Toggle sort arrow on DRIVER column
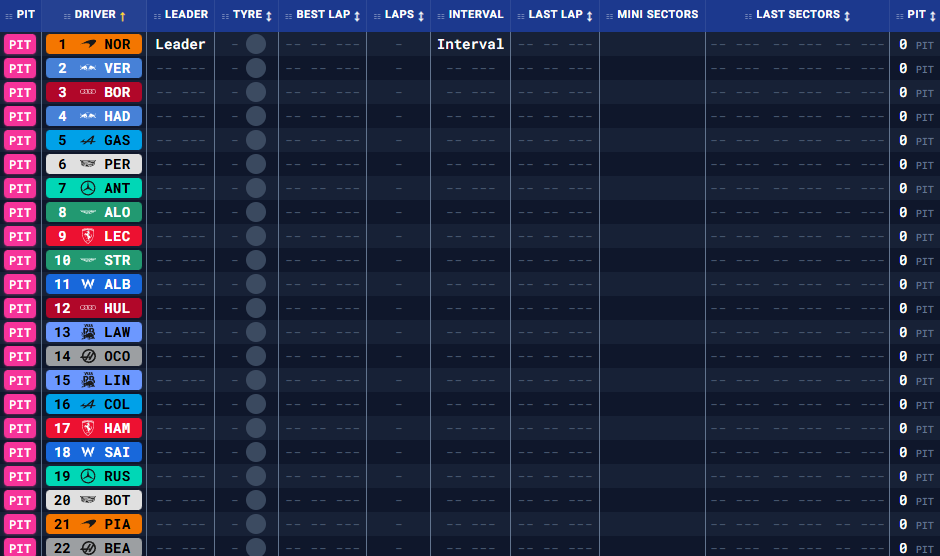The image size is (940, 556). [123, 16]
